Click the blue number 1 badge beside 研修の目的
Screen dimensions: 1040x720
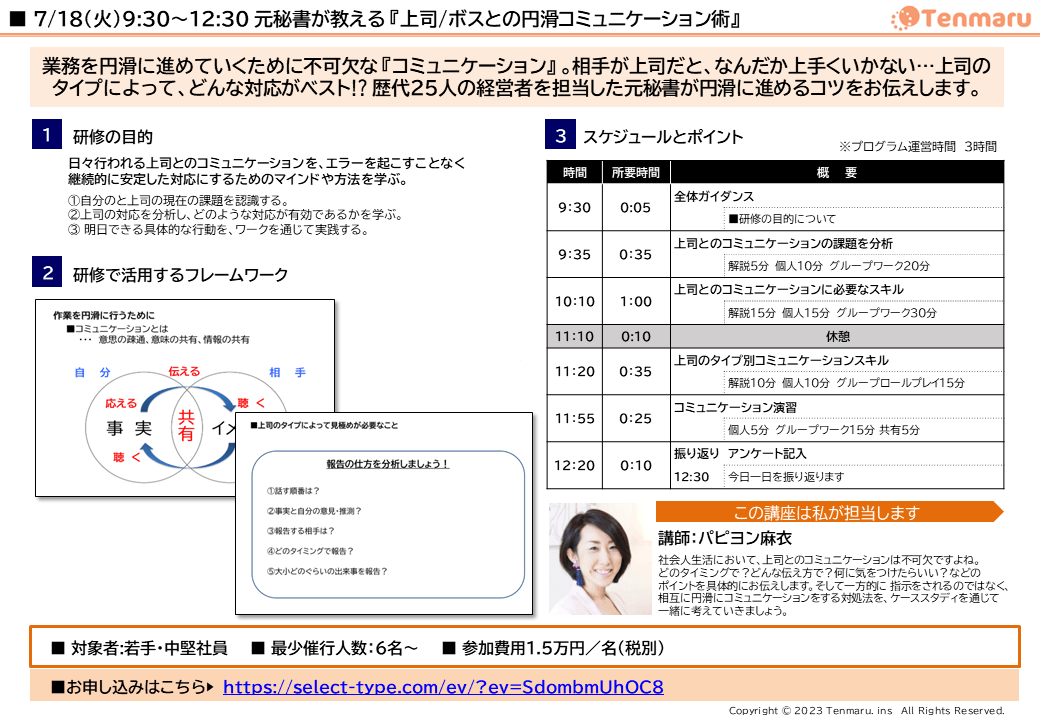click(x=48, y=135)
